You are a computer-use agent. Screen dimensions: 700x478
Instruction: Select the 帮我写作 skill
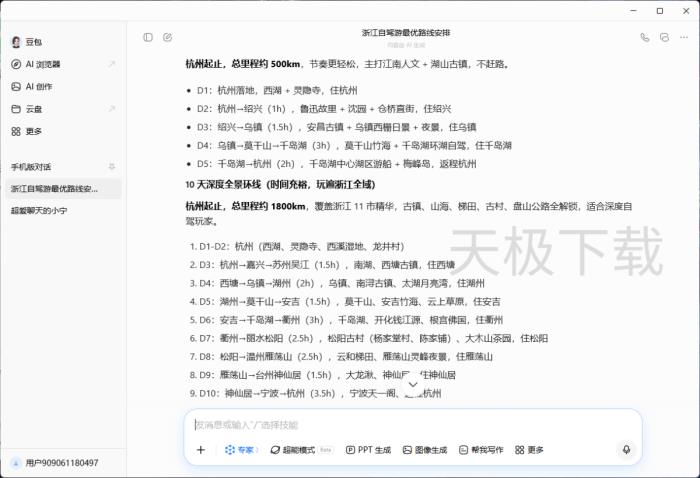(481, 450)
